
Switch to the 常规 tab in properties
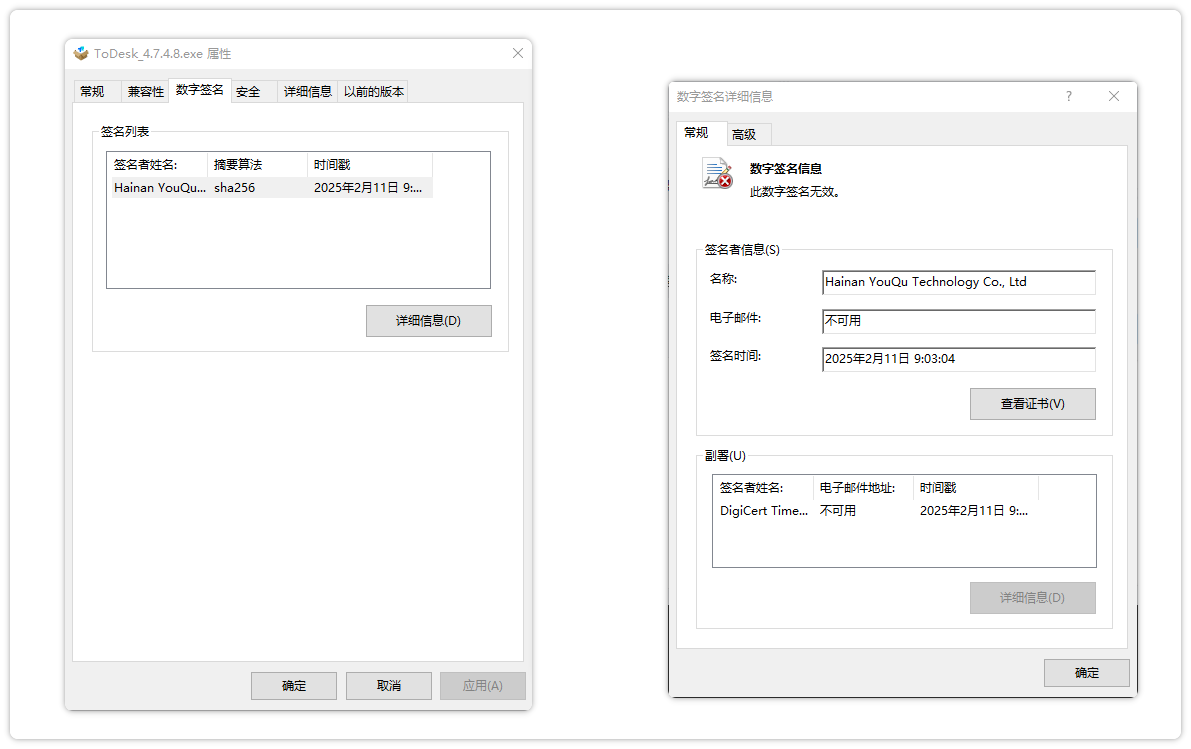[92, 92]
